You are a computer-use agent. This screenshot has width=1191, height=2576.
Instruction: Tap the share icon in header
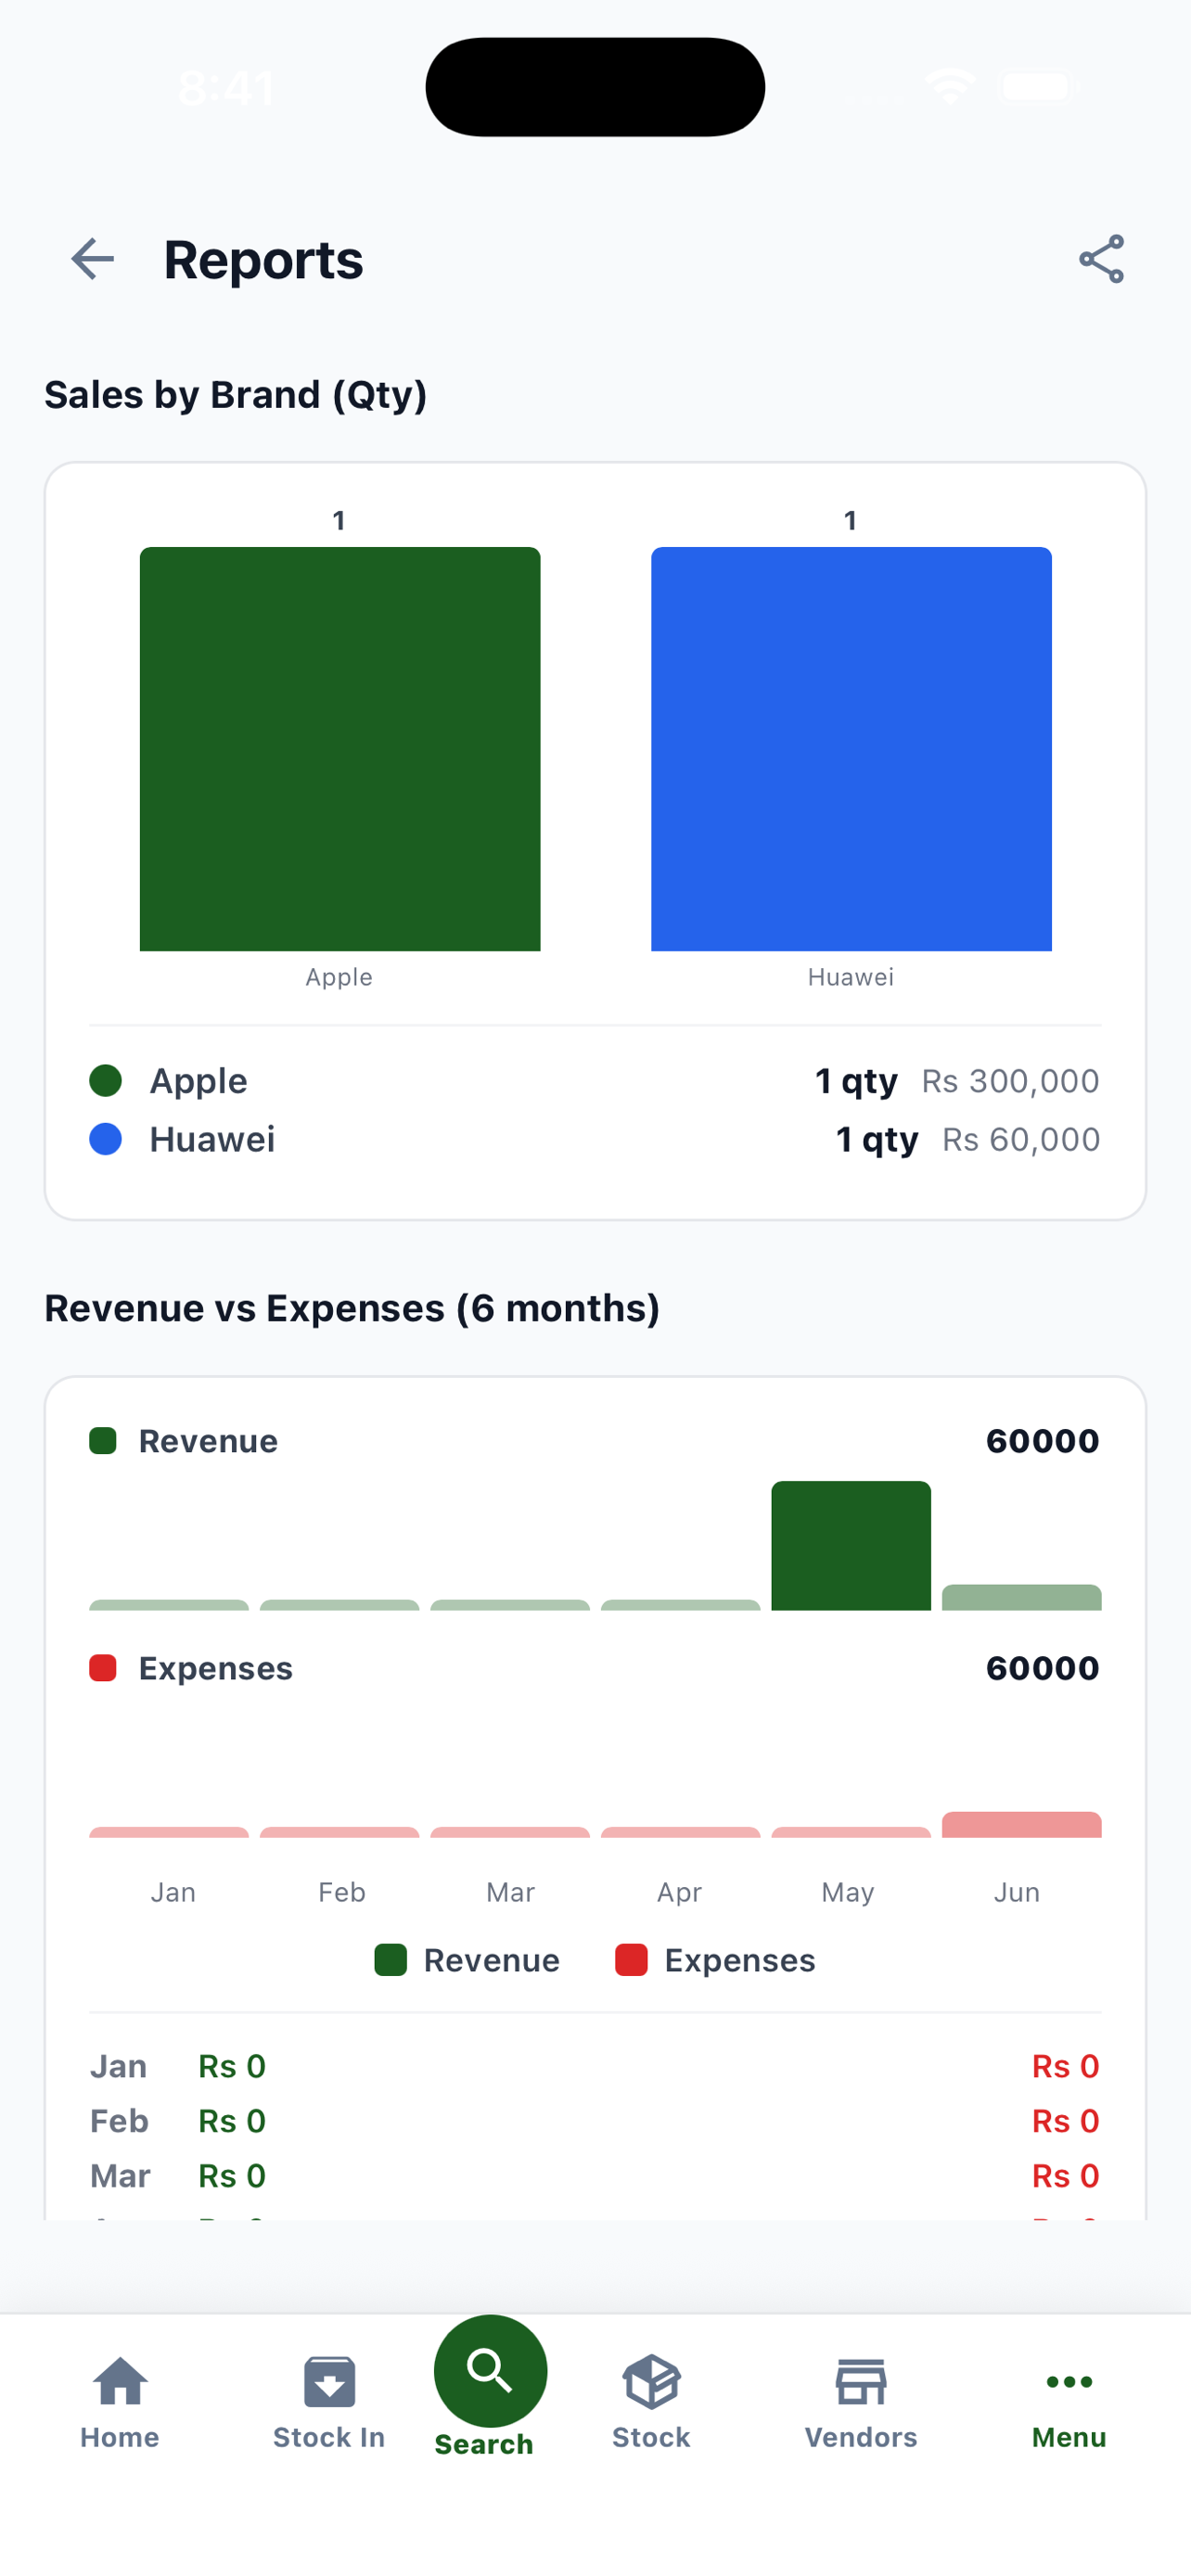pos(1101,260)
